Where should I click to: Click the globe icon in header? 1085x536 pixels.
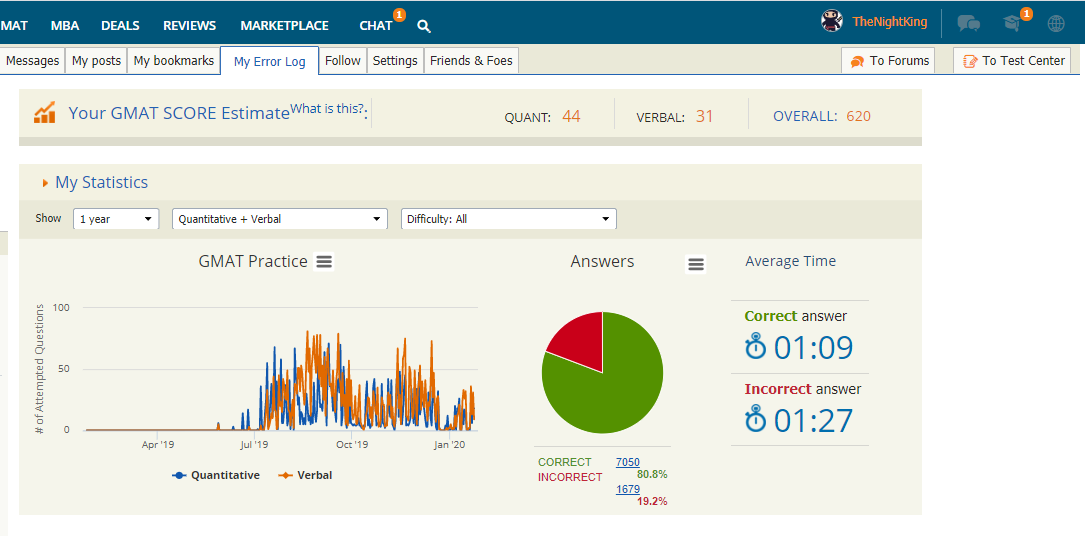tap(1056, 23)
